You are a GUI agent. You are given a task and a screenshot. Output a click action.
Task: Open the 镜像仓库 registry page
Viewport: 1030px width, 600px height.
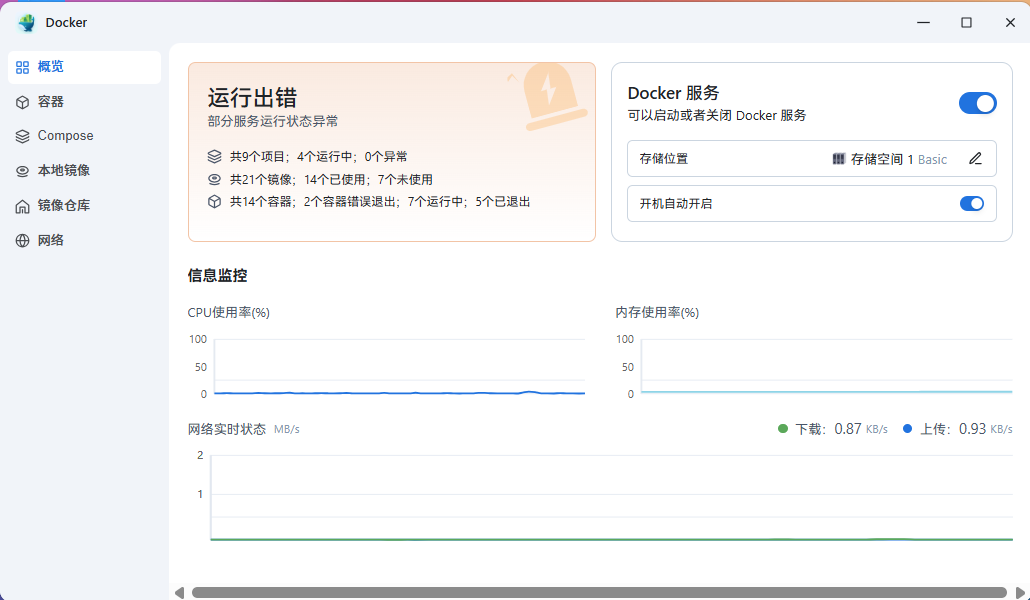(84, 206)
